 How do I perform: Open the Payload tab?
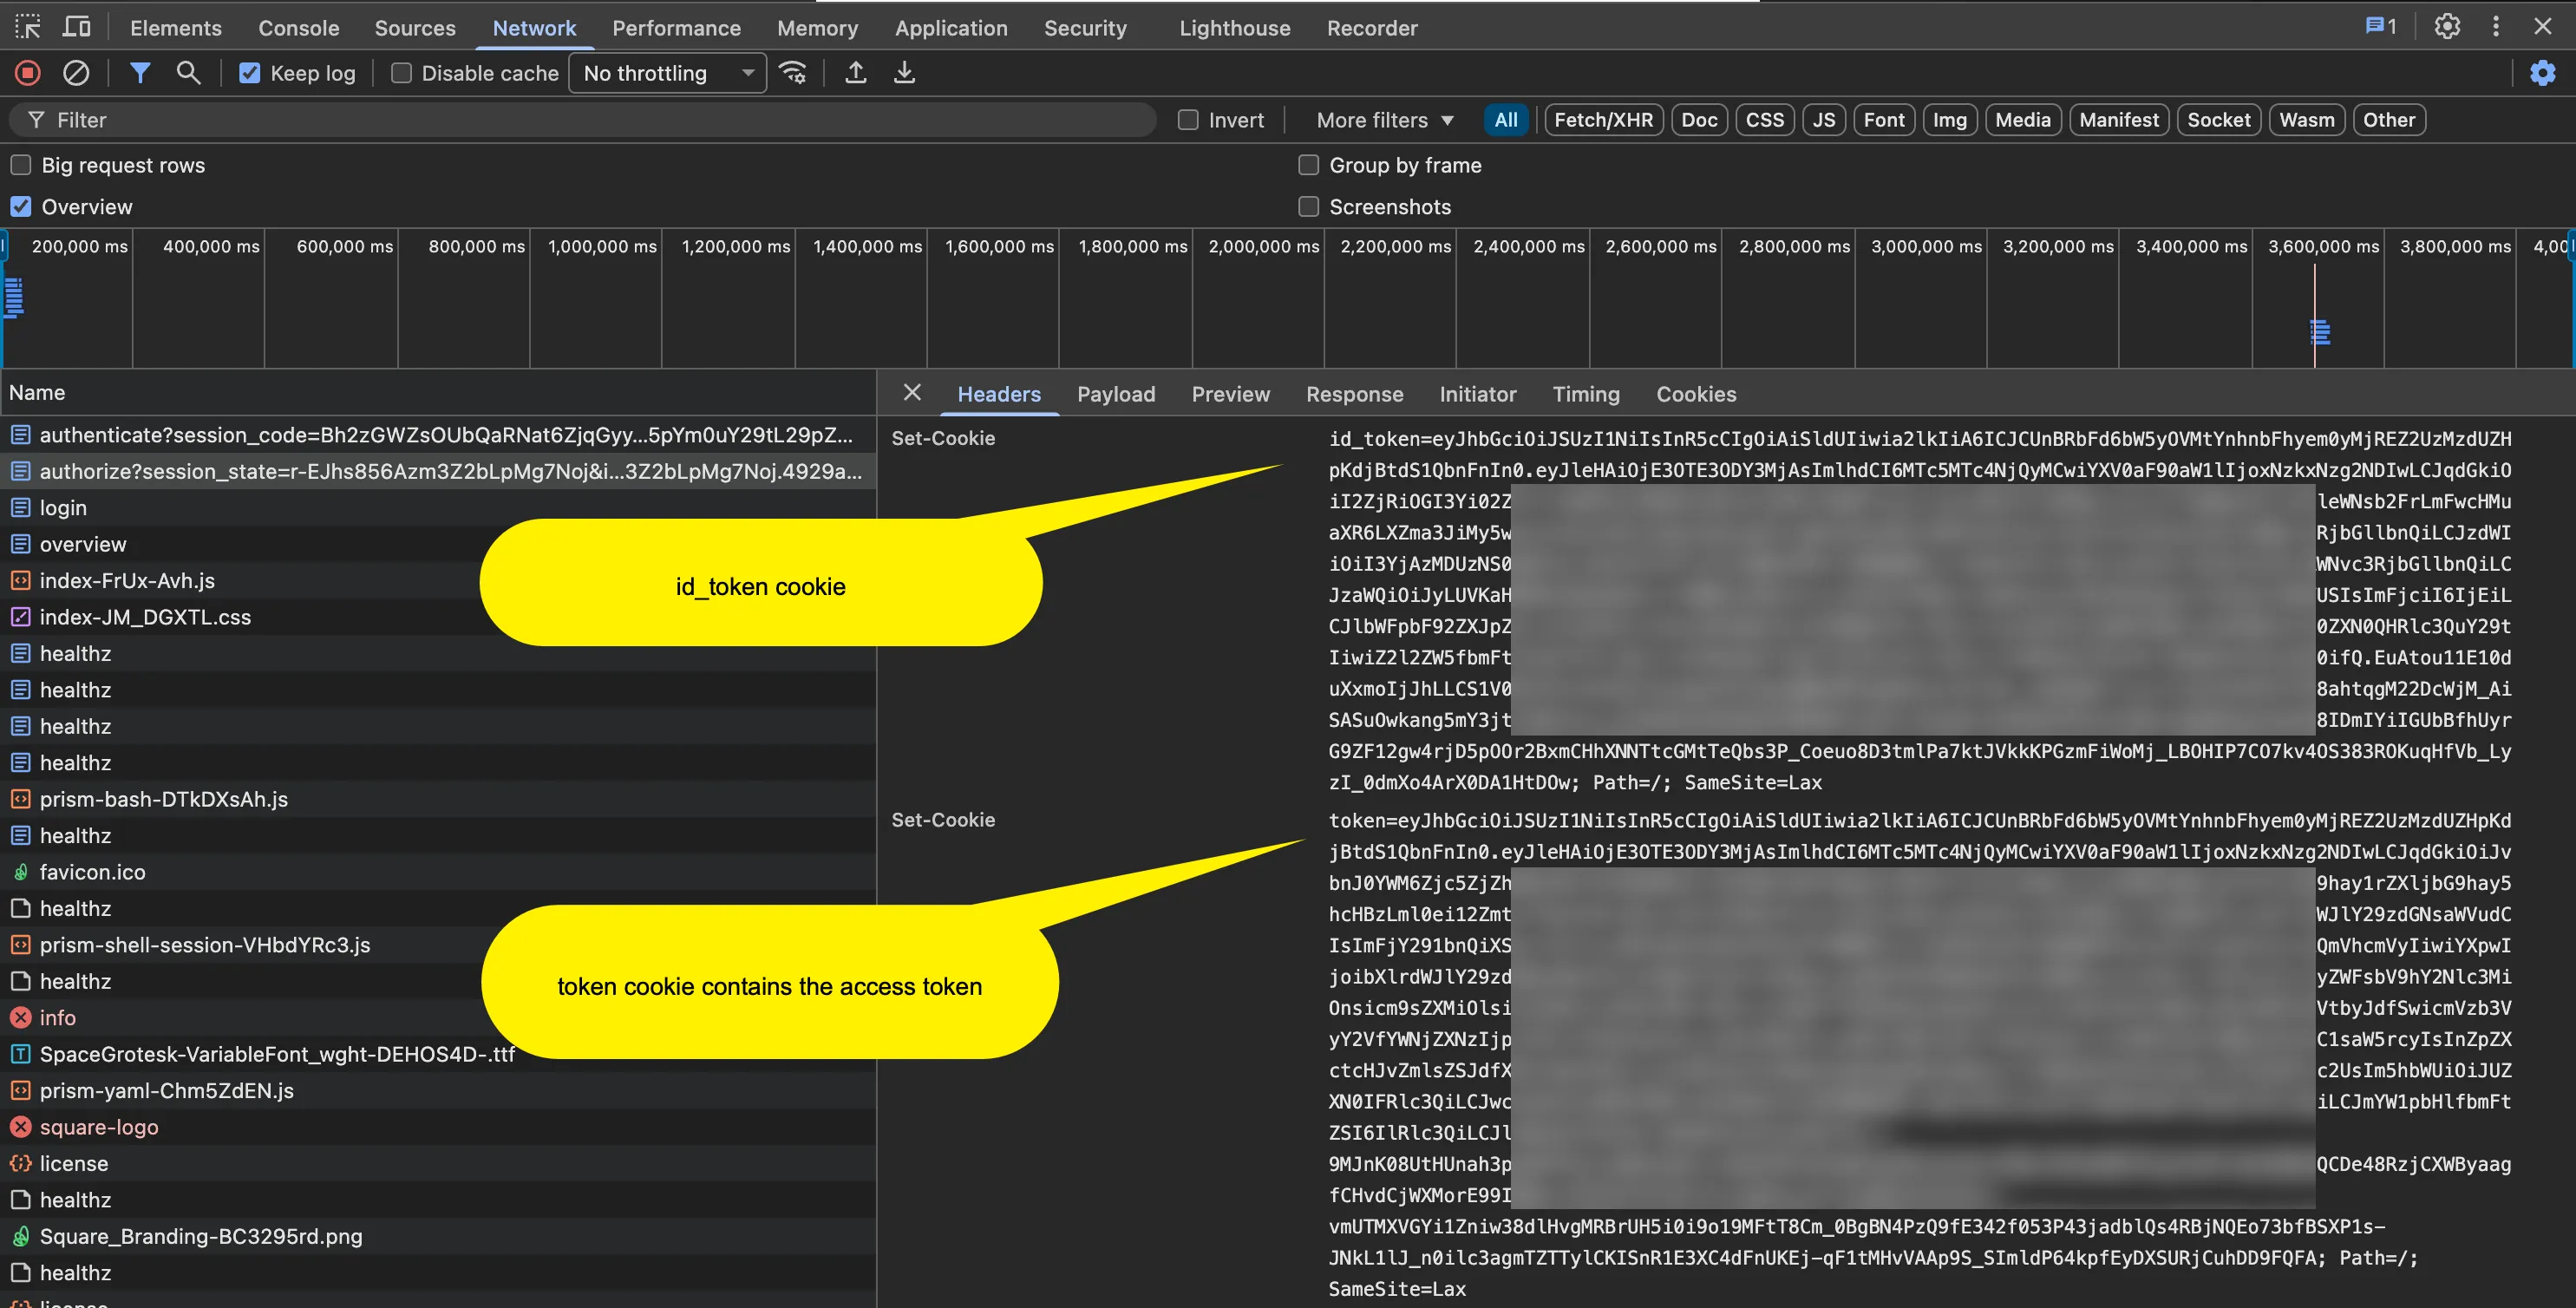click(1116, 394)
